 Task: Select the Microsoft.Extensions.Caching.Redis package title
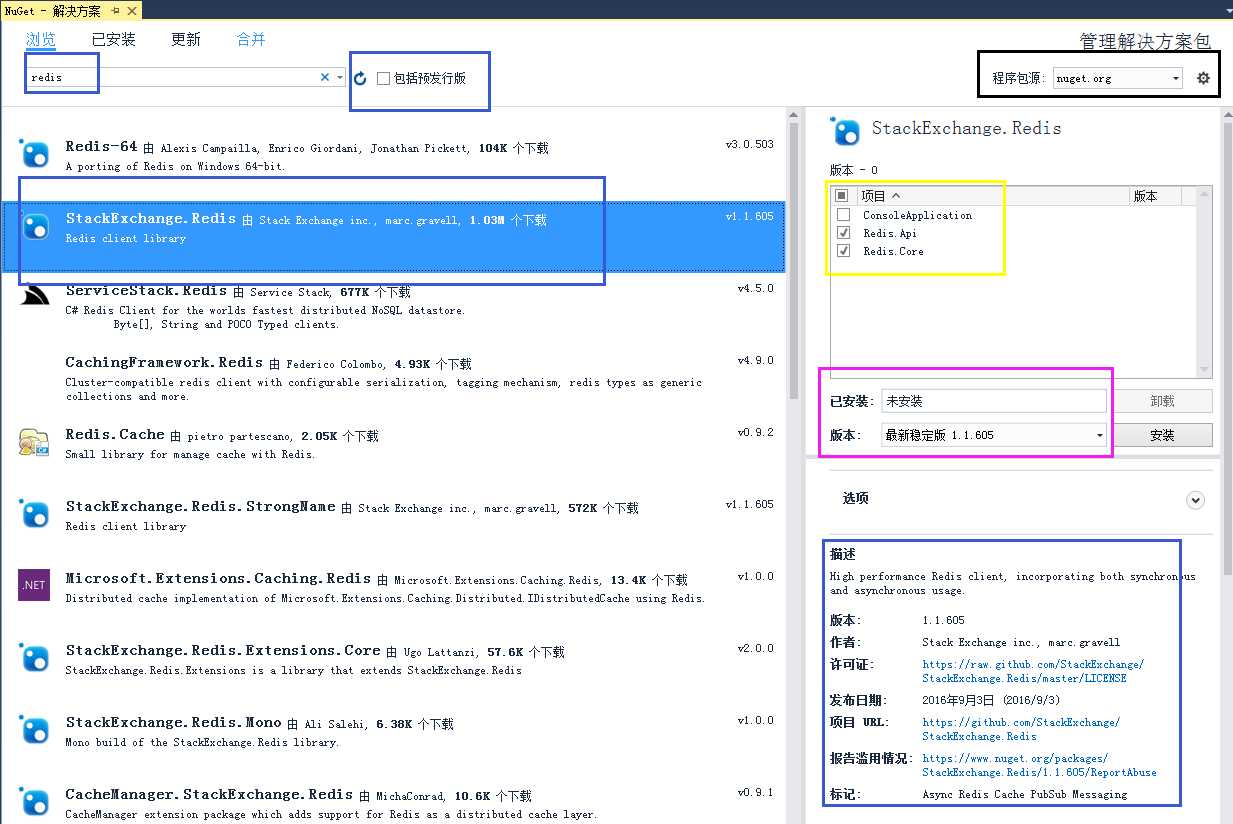click(218, 579)
